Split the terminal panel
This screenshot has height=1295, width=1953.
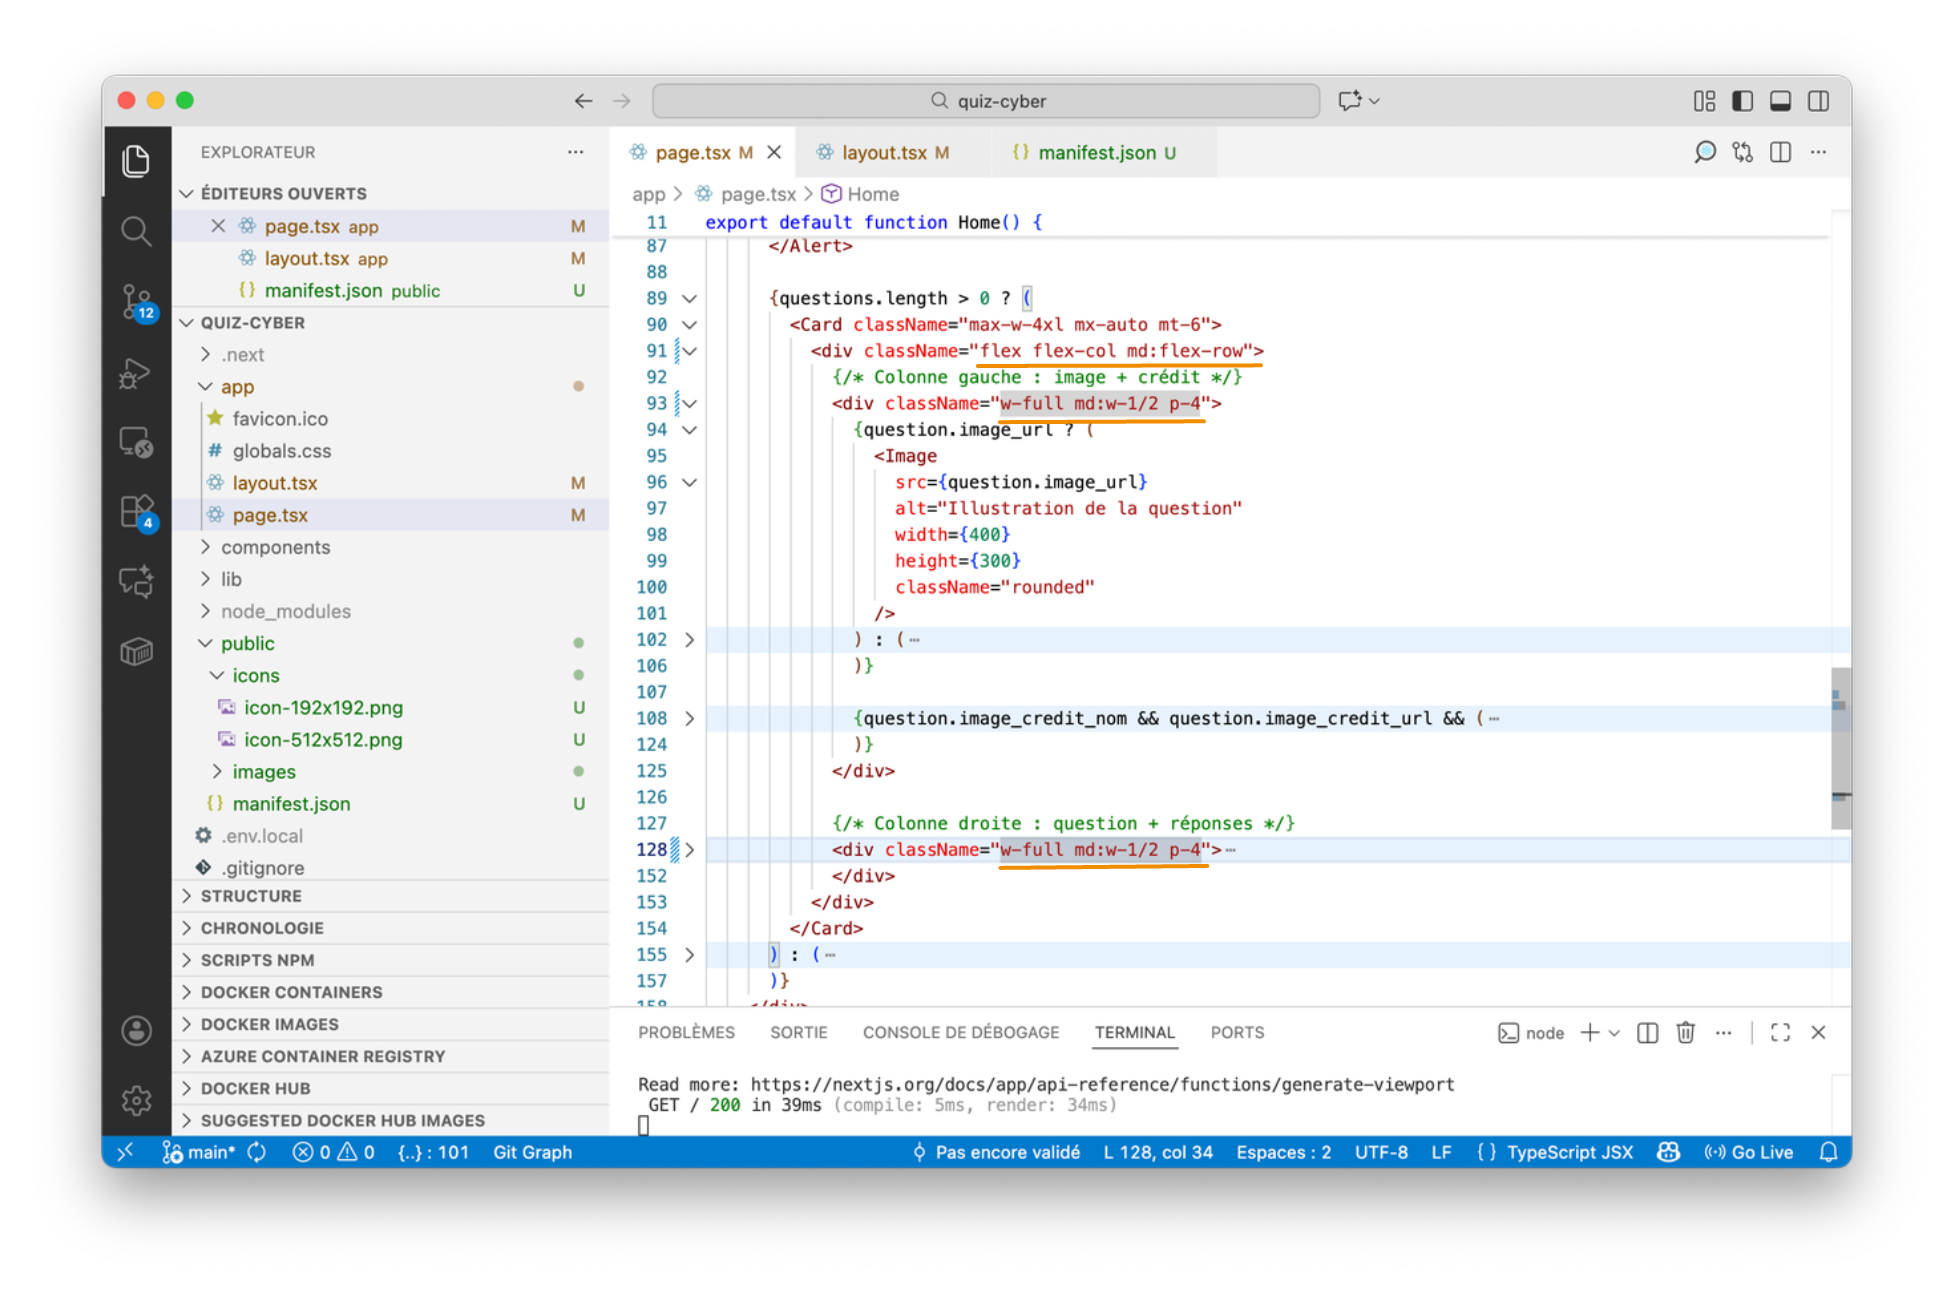point(1647,1032)
